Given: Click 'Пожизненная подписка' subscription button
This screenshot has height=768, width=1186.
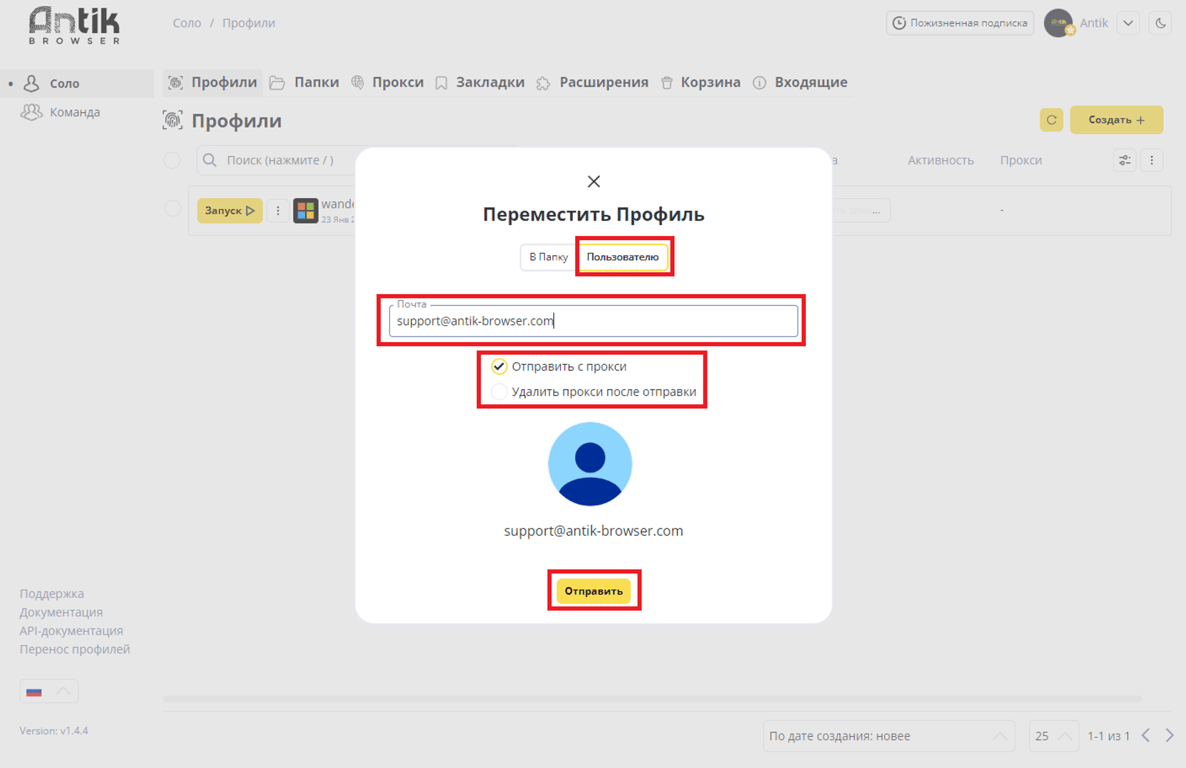Looking at the screenshot, I should (960, 23).
